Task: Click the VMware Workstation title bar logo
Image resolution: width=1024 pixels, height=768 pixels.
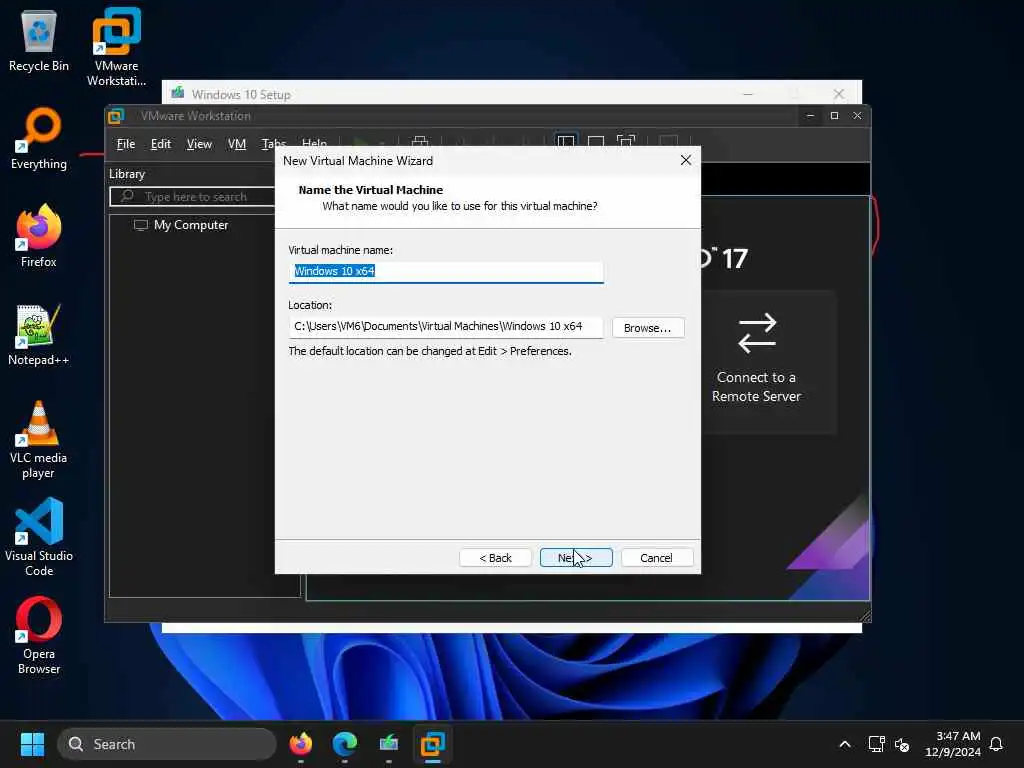Action: [116, 116]
